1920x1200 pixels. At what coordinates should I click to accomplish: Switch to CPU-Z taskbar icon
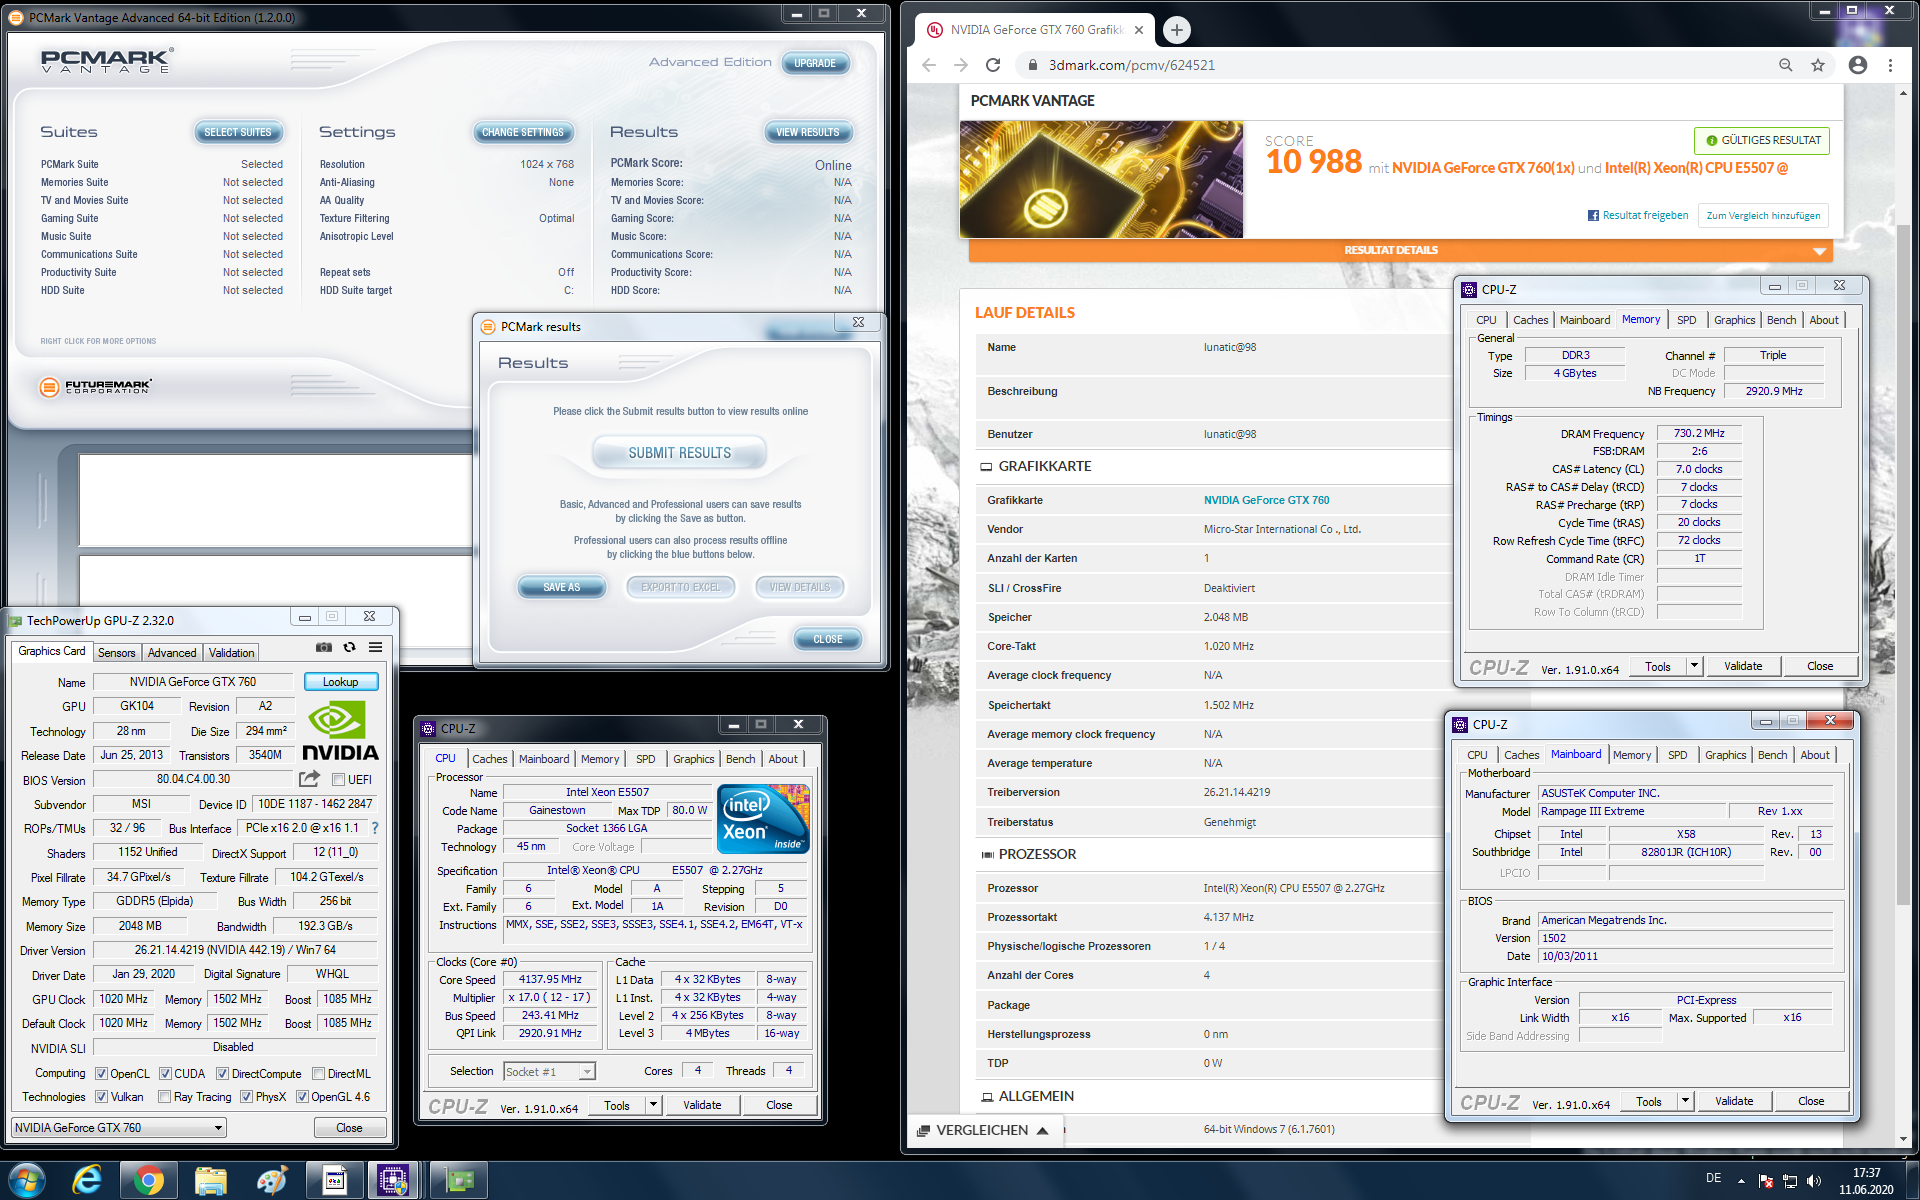pos(393,1181)
